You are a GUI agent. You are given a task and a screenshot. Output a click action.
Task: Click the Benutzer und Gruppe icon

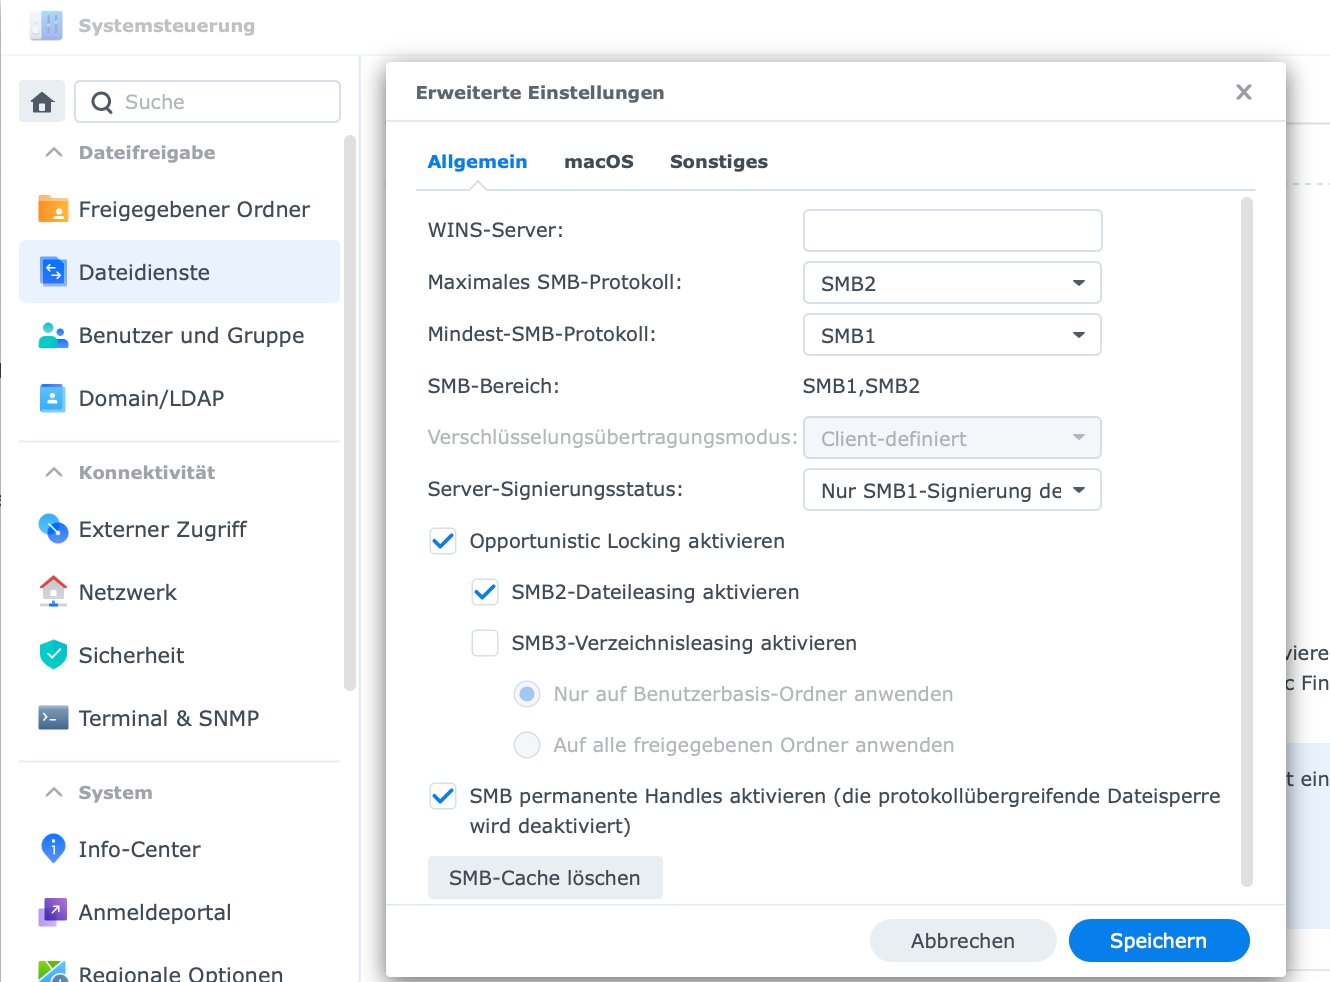tap(53, 335)
